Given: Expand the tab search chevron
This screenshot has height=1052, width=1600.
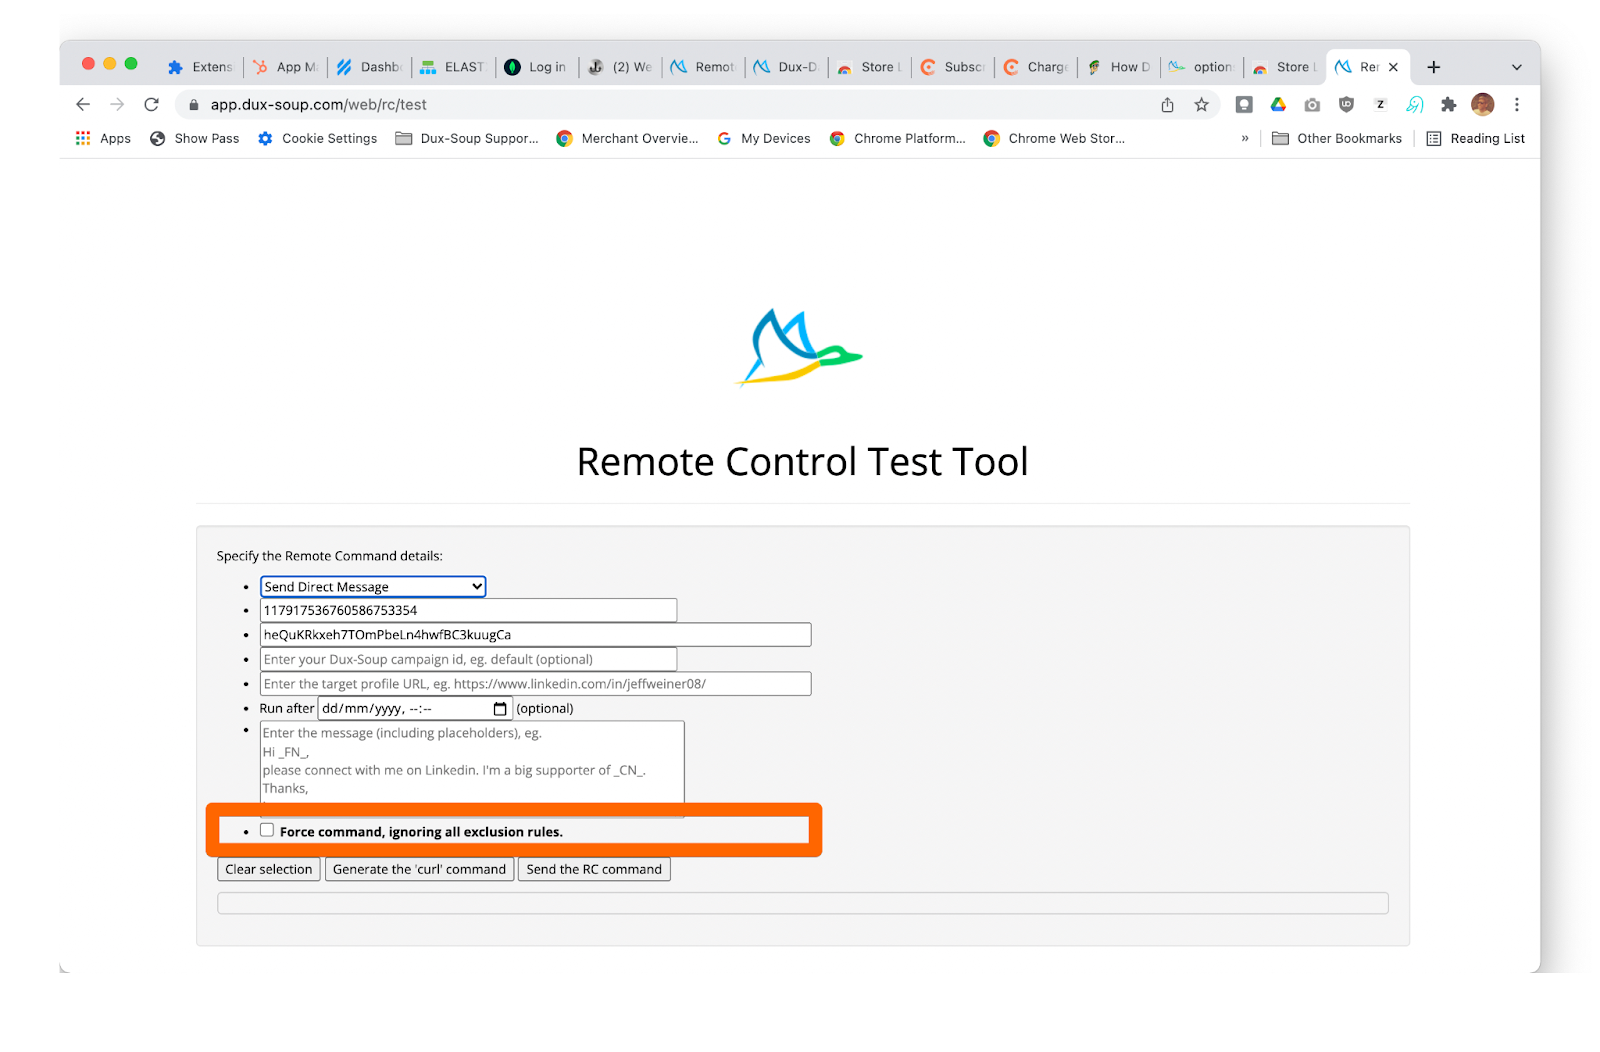Looking at the screenshot, I should point(1516,67).
